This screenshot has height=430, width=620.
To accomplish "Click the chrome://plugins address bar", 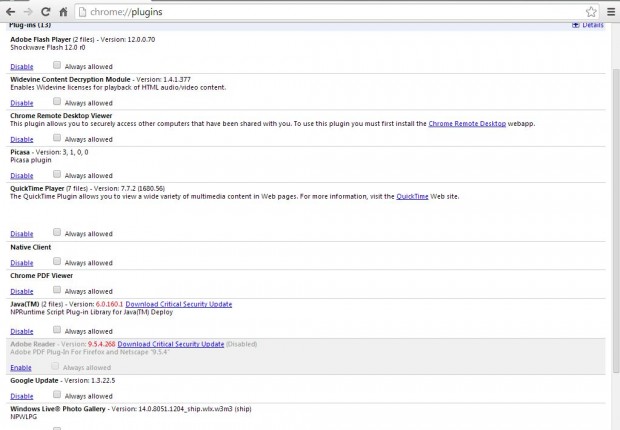I will click(x=336, y=12).
